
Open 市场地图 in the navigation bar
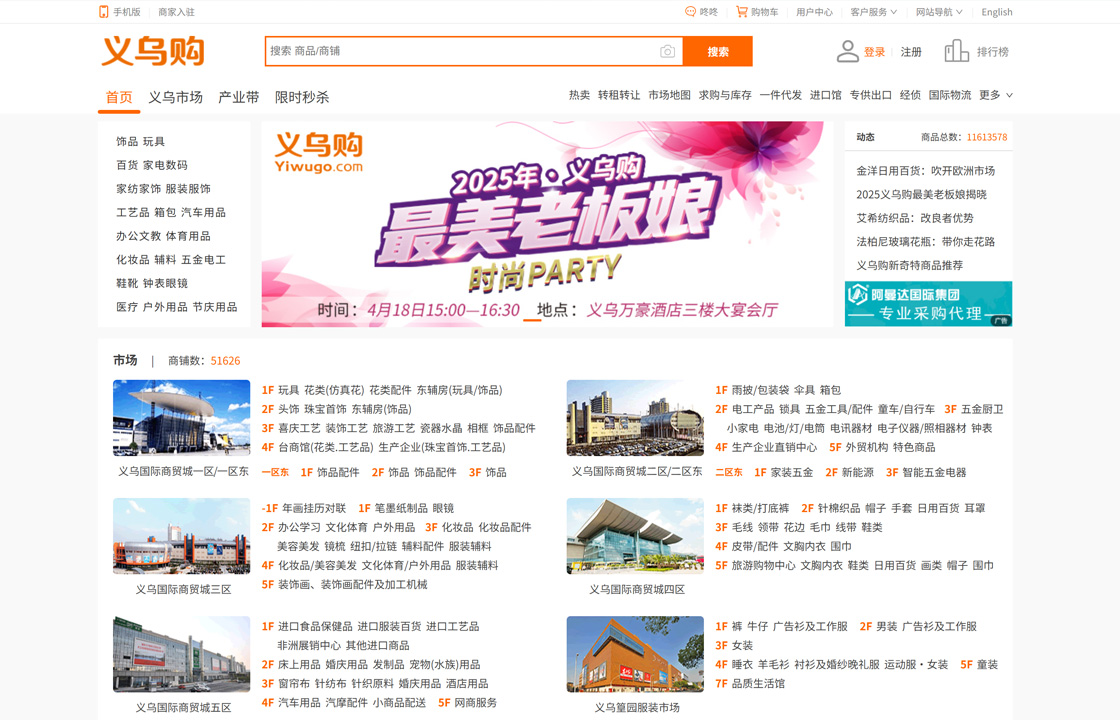pos(669,95)
